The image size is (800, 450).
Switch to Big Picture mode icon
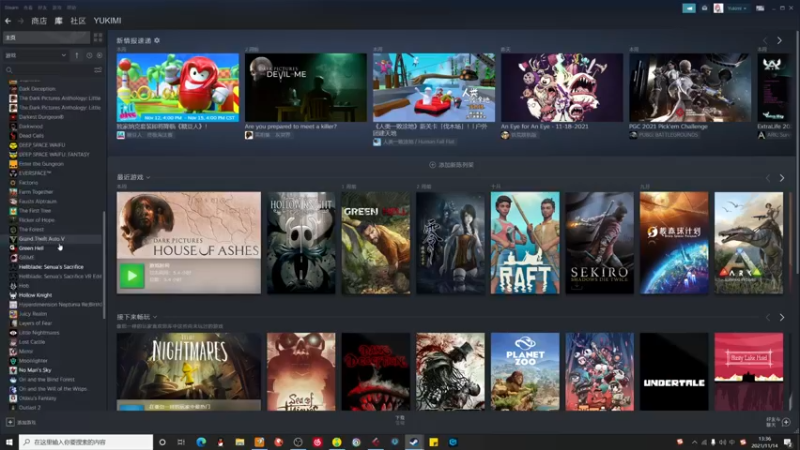[760, 8]
